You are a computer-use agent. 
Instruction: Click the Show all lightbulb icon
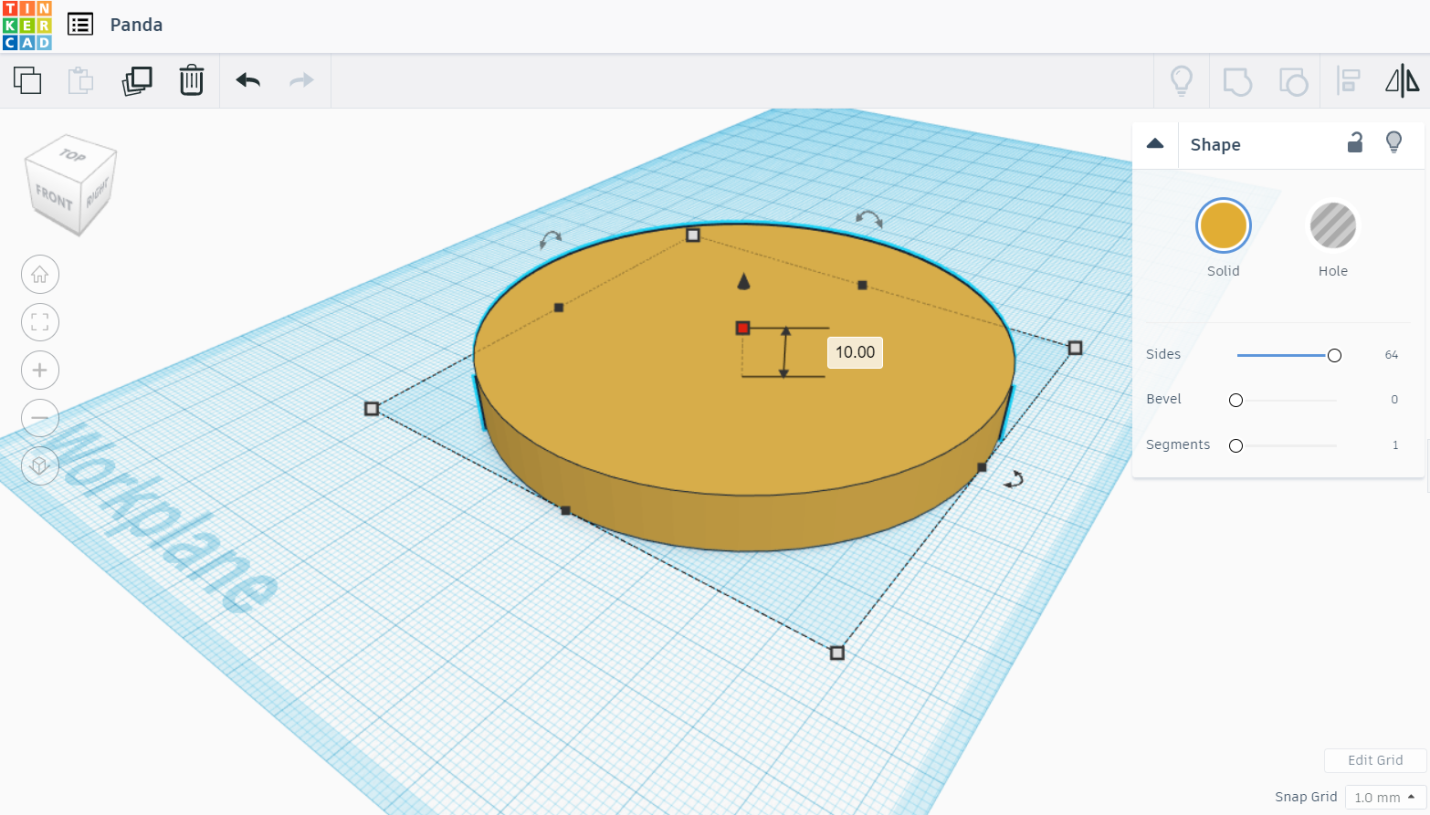point(1182,81)
